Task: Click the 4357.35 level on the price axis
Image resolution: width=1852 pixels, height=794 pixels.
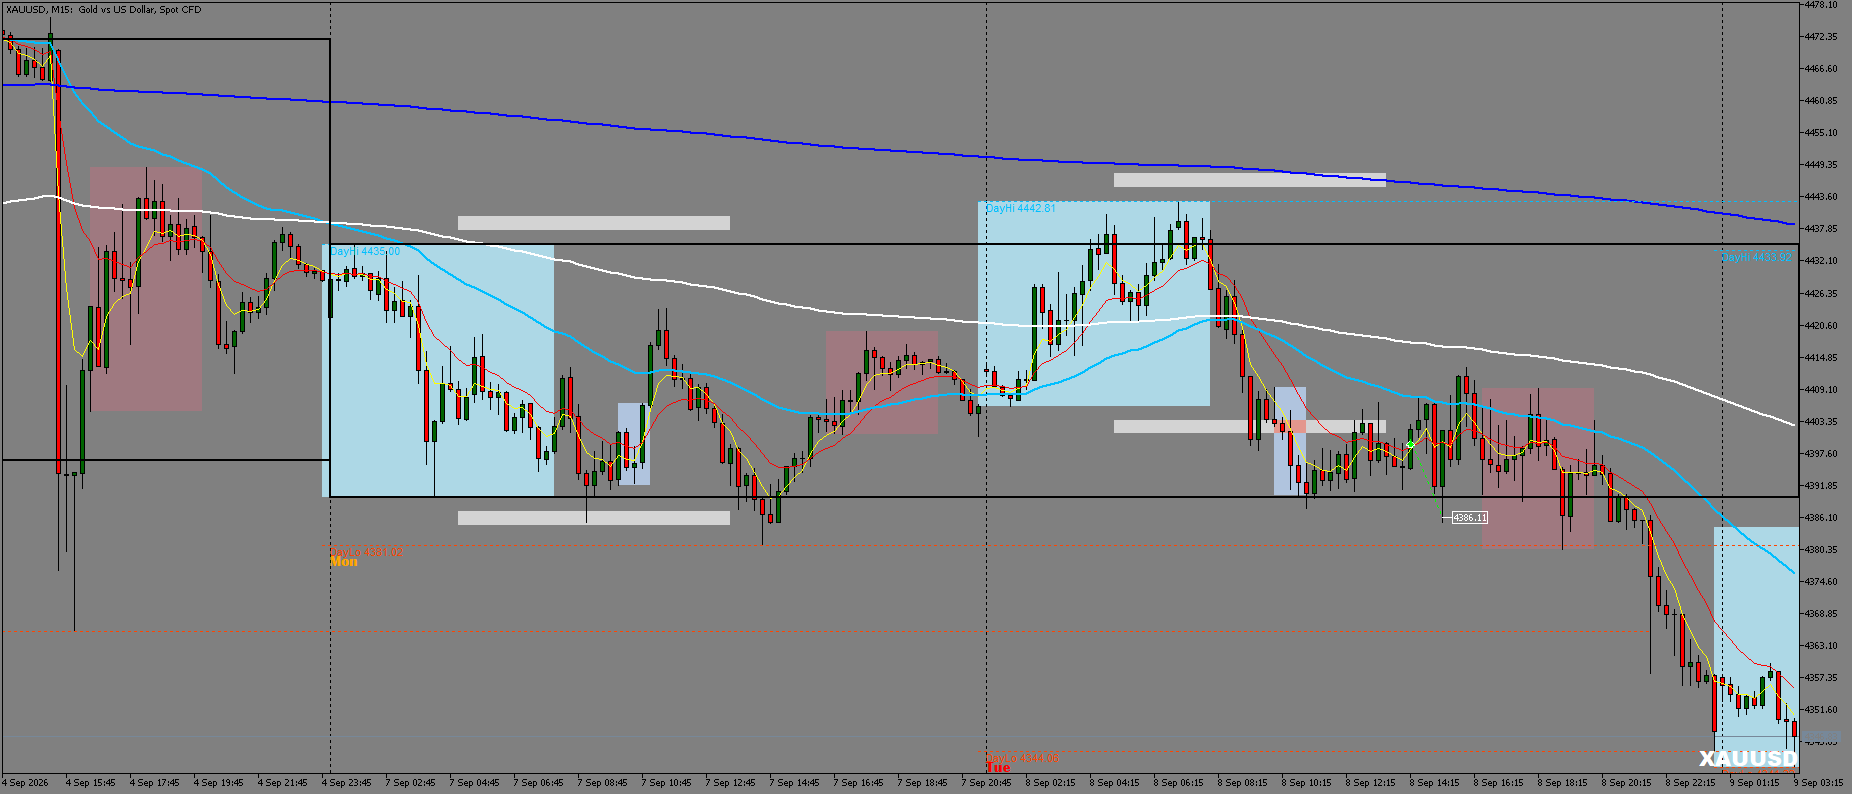Action: click(x=1821, y=678)
